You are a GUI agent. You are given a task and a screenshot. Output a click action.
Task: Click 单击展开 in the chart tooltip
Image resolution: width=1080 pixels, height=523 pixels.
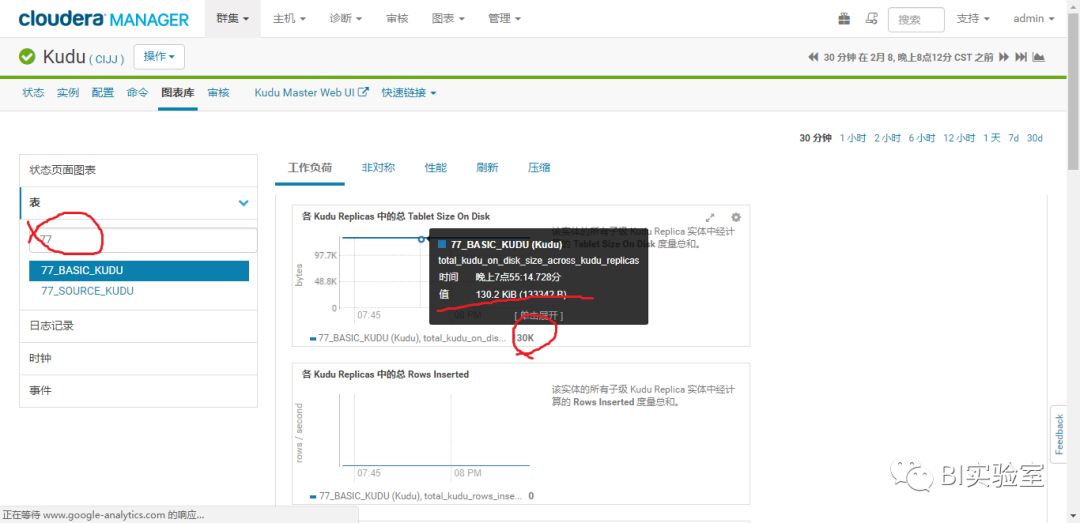pos(539,316)
